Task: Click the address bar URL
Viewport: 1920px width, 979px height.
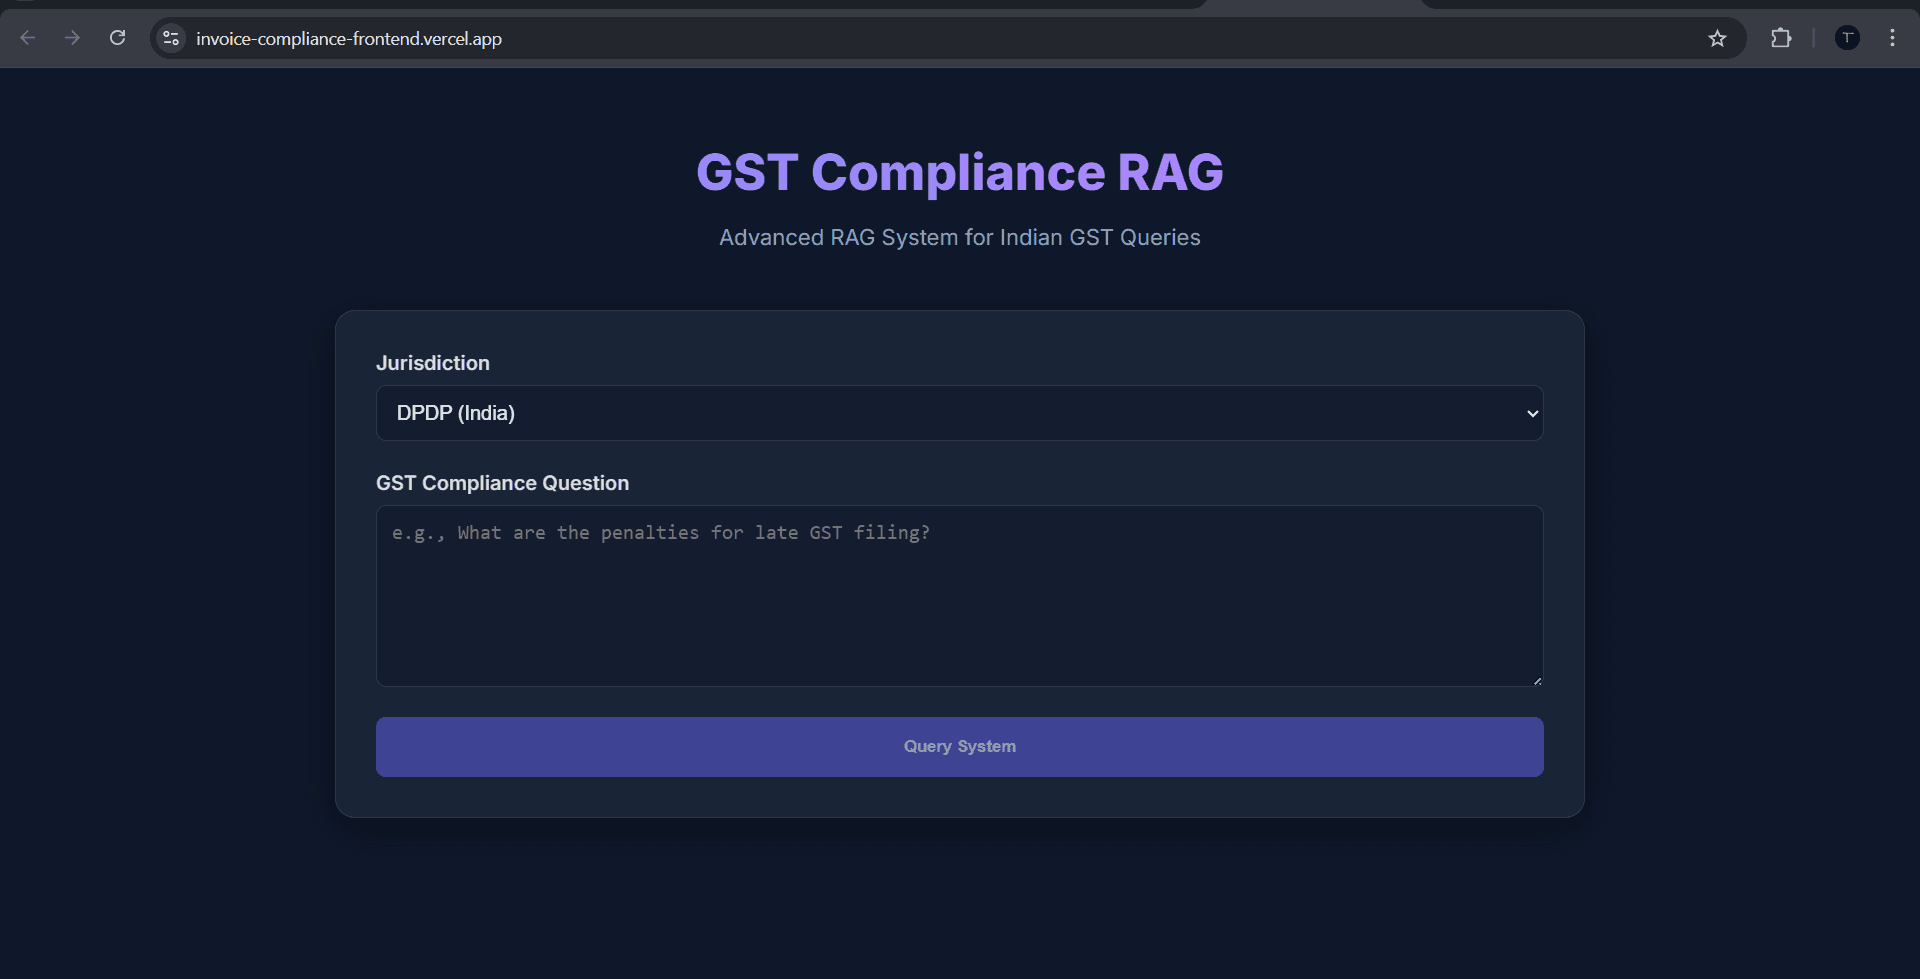Action: click(x=349, y=39)
